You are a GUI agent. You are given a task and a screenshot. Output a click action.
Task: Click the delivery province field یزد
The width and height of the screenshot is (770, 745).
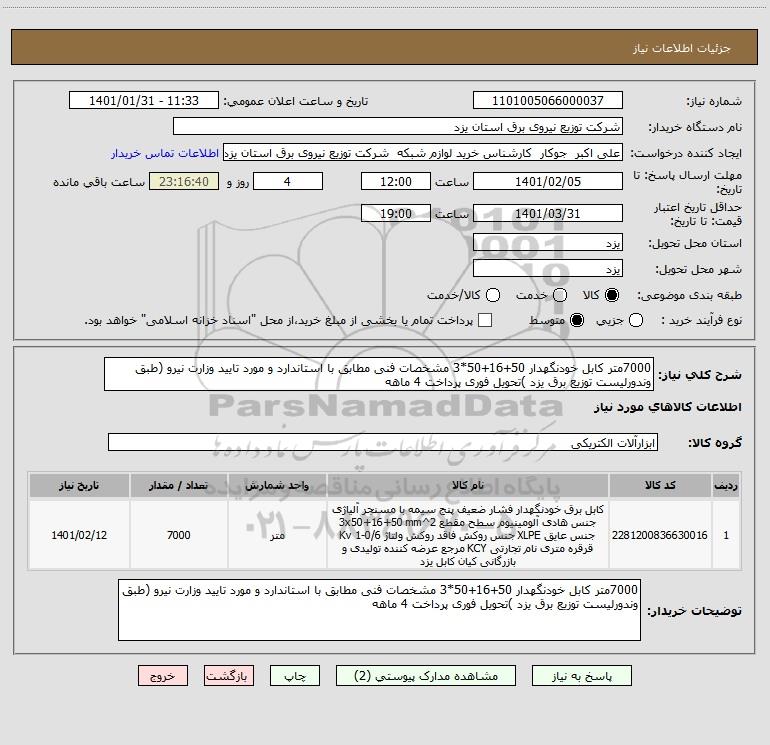pyautogui.click(x=548, y=243)
